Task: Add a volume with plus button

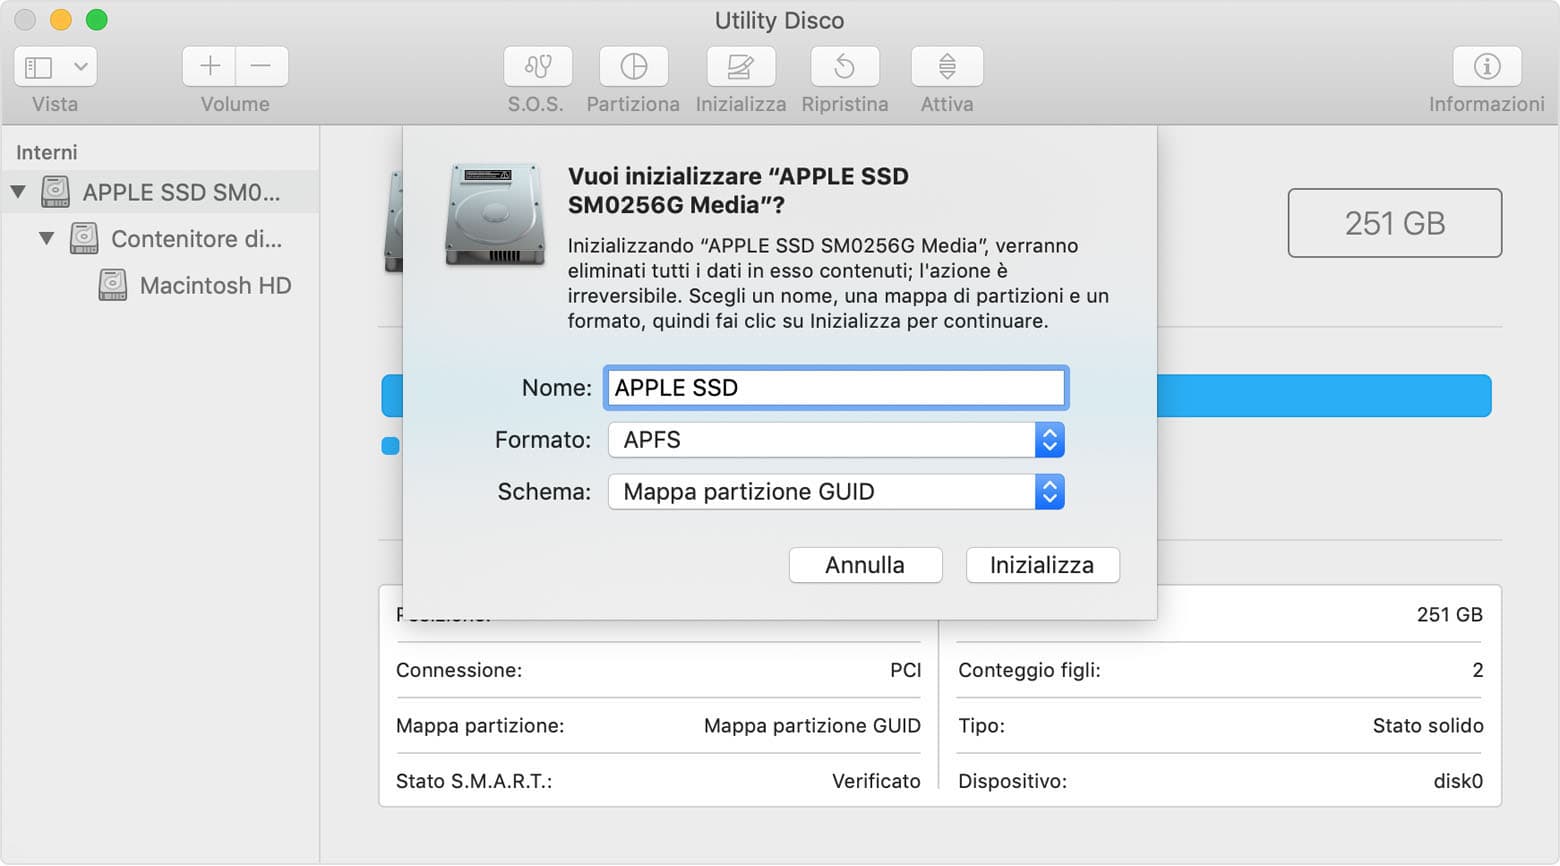Action: pos(209,67)
